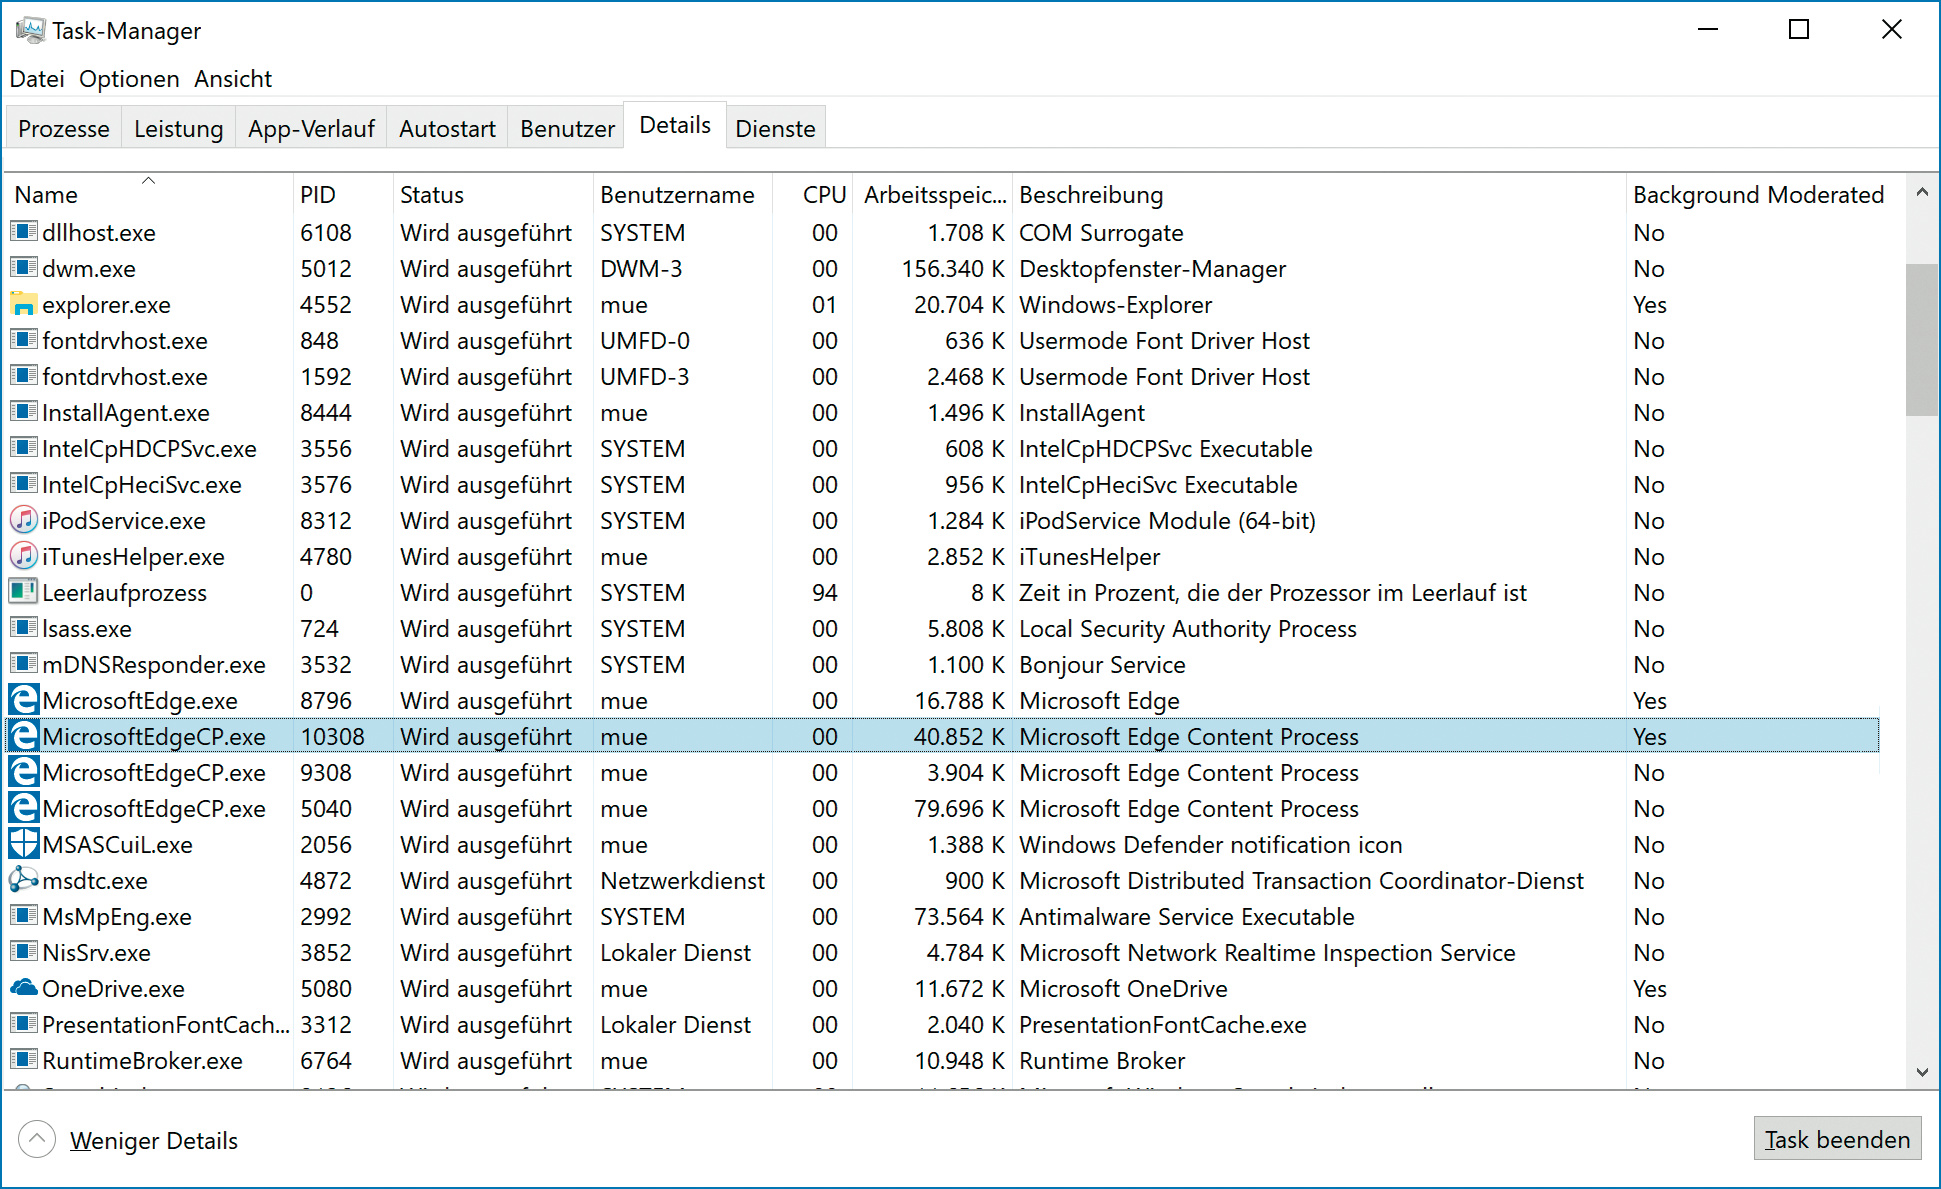Click the Weniger Details link
Viewport: 1941px width, 1189px height.
[154, 1141]
